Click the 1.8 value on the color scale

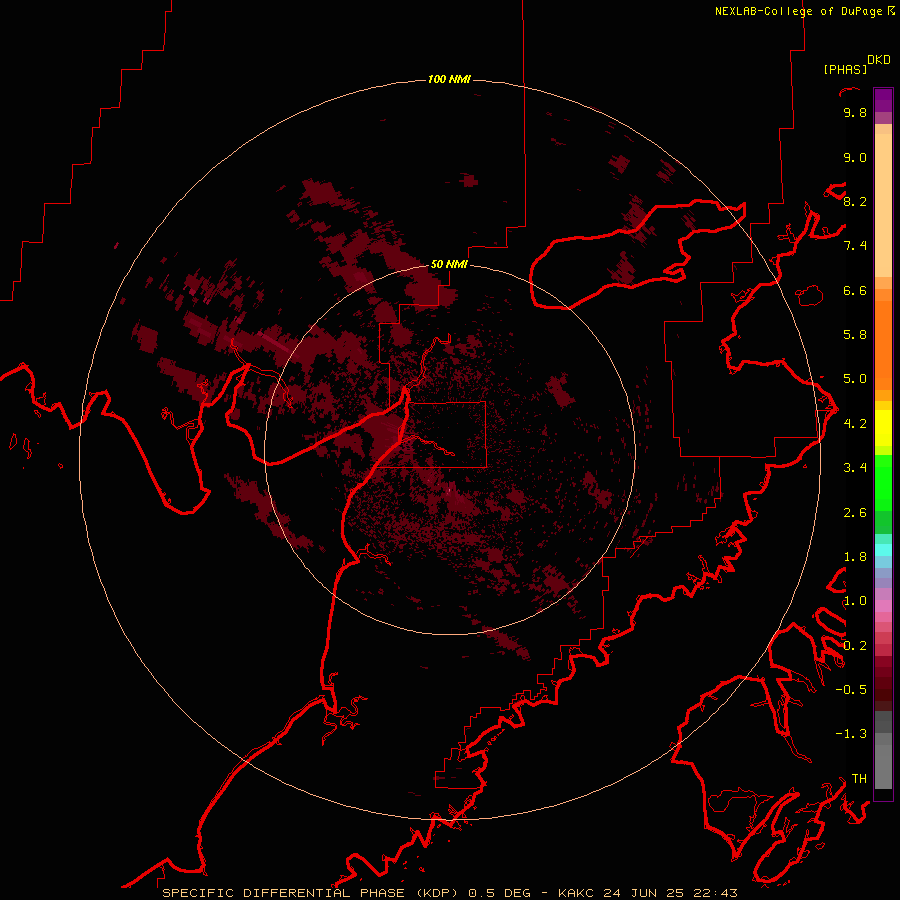coord(855,557)
